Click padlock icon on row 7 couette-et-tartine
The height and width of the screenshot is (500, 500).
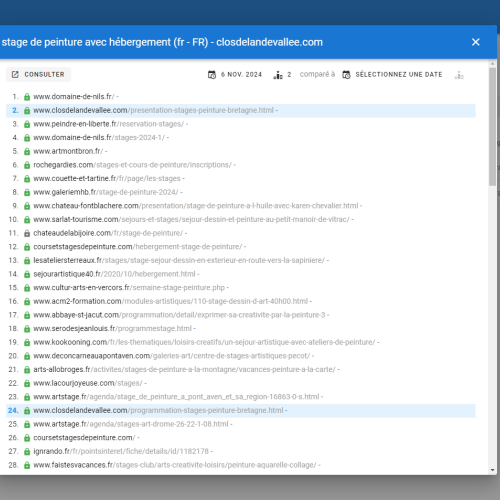click(x=27, y=179)
